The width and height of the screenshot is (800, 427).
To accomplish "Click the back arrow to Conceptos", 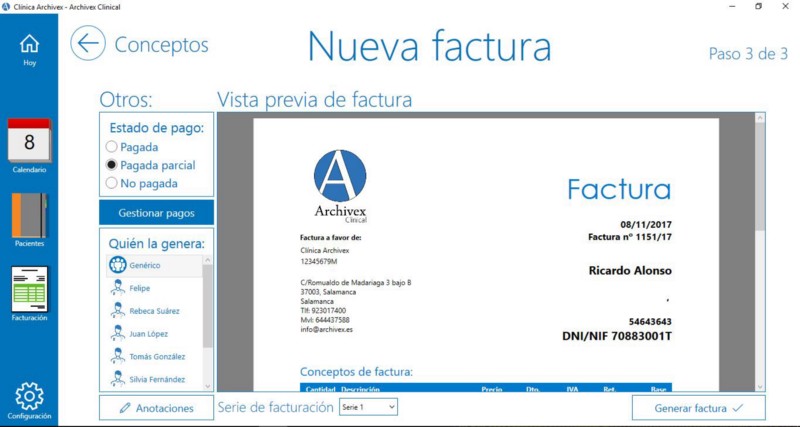I will coord(88,43).
